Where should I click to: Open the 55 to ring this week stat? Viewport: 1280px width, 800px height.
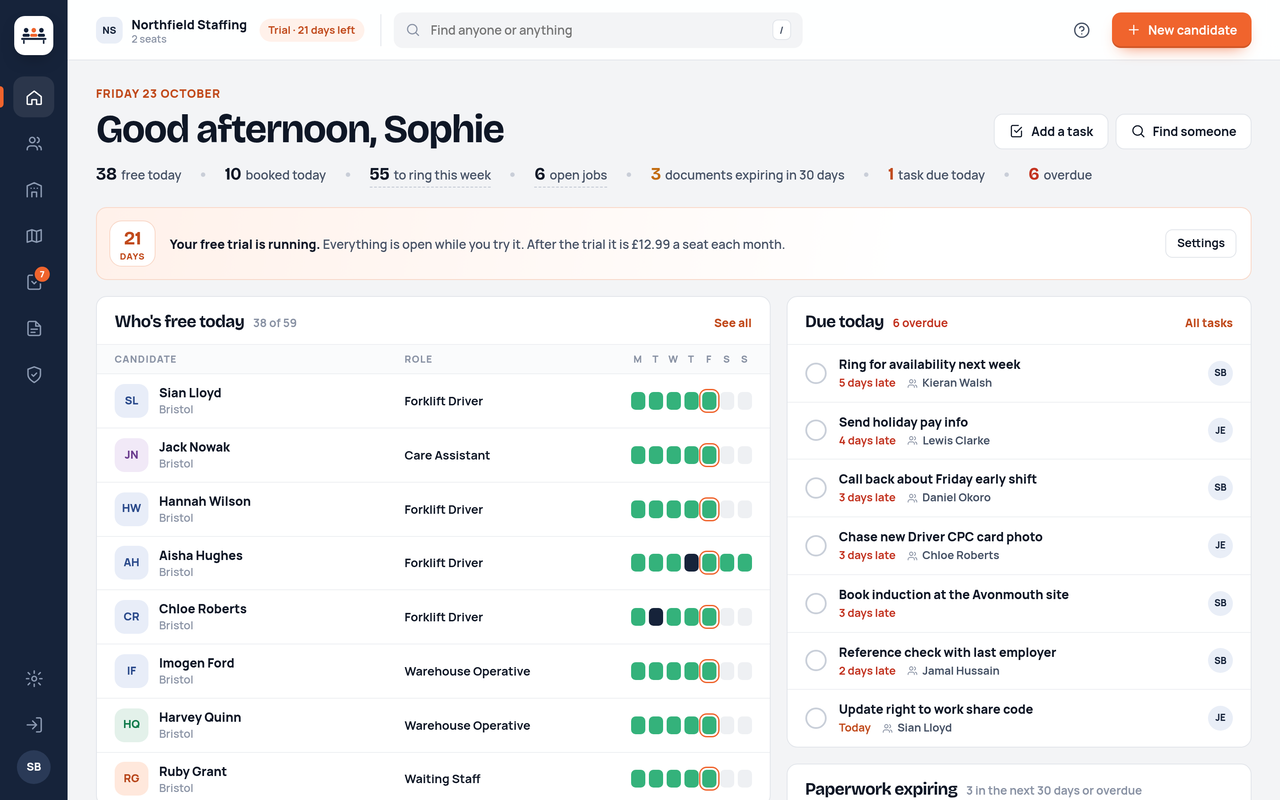pyautogui.click(x=430, y=175)
